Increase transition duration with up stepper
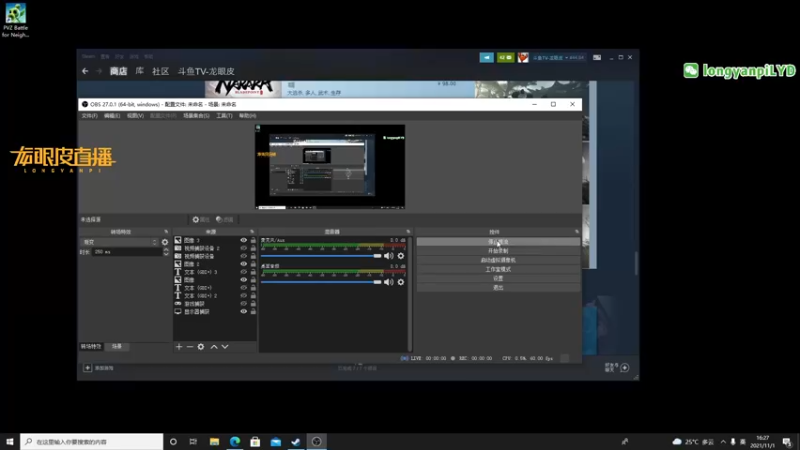The image size is (800, 450). 166,250
